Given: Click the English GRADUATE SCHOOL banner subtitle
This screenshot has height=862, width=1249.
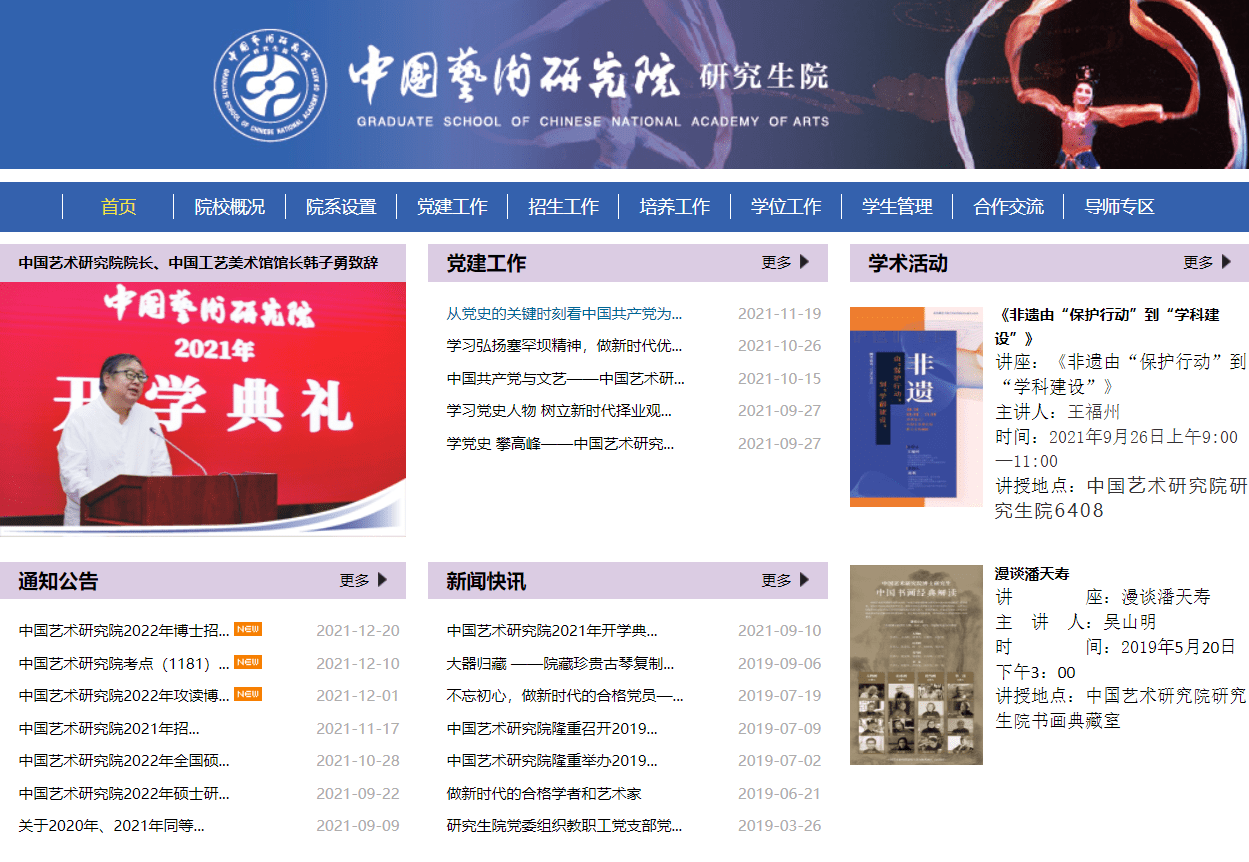Looking at the screenshot, I should tap(593, 122).
